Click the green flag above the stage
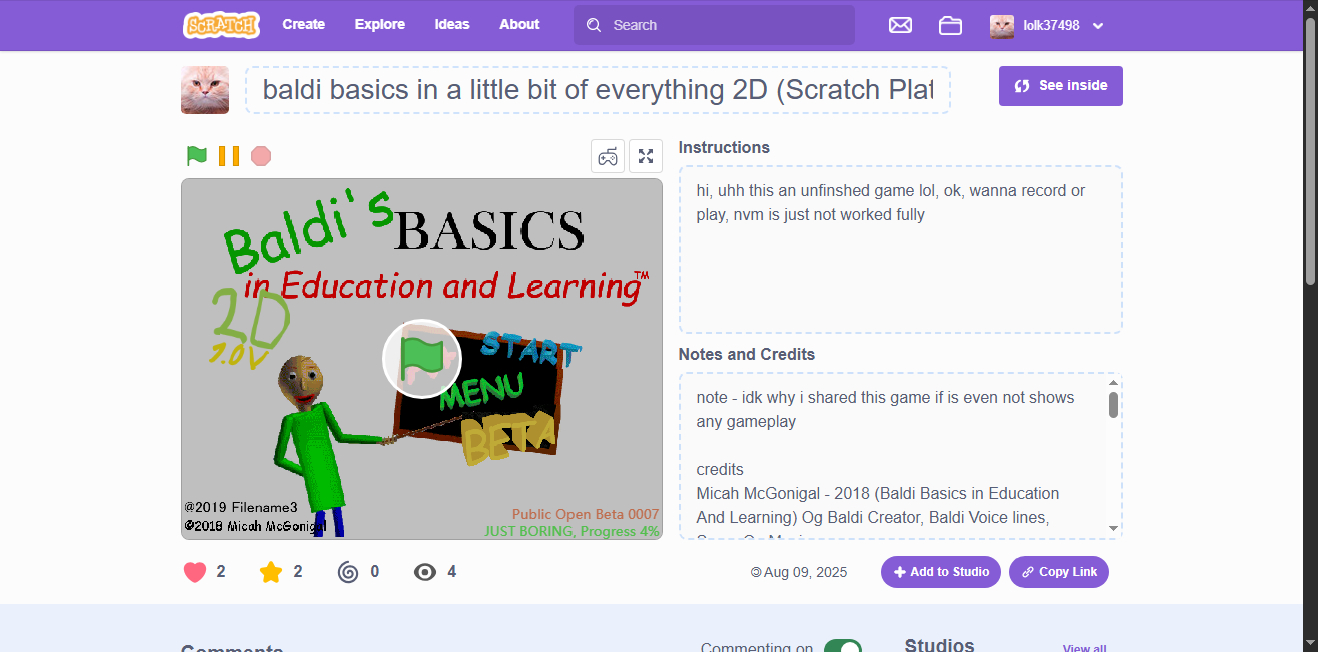Viewport: 1318px width, 652px height. (197, 156)
